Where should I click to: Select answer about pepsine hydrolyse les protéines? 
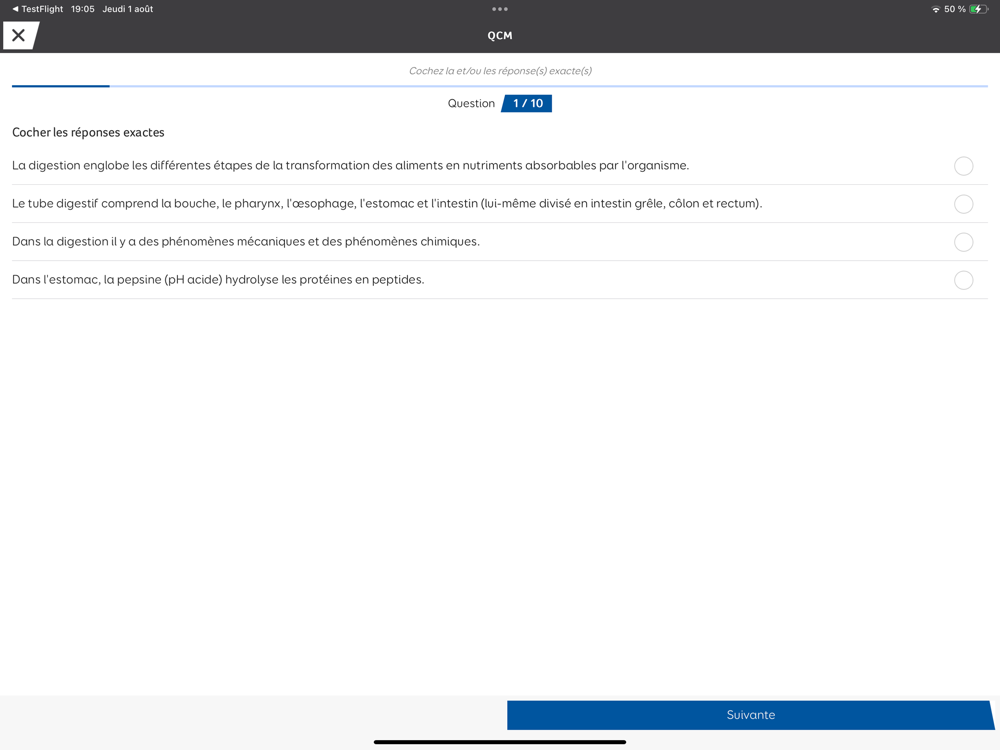[x=963, y=280]
